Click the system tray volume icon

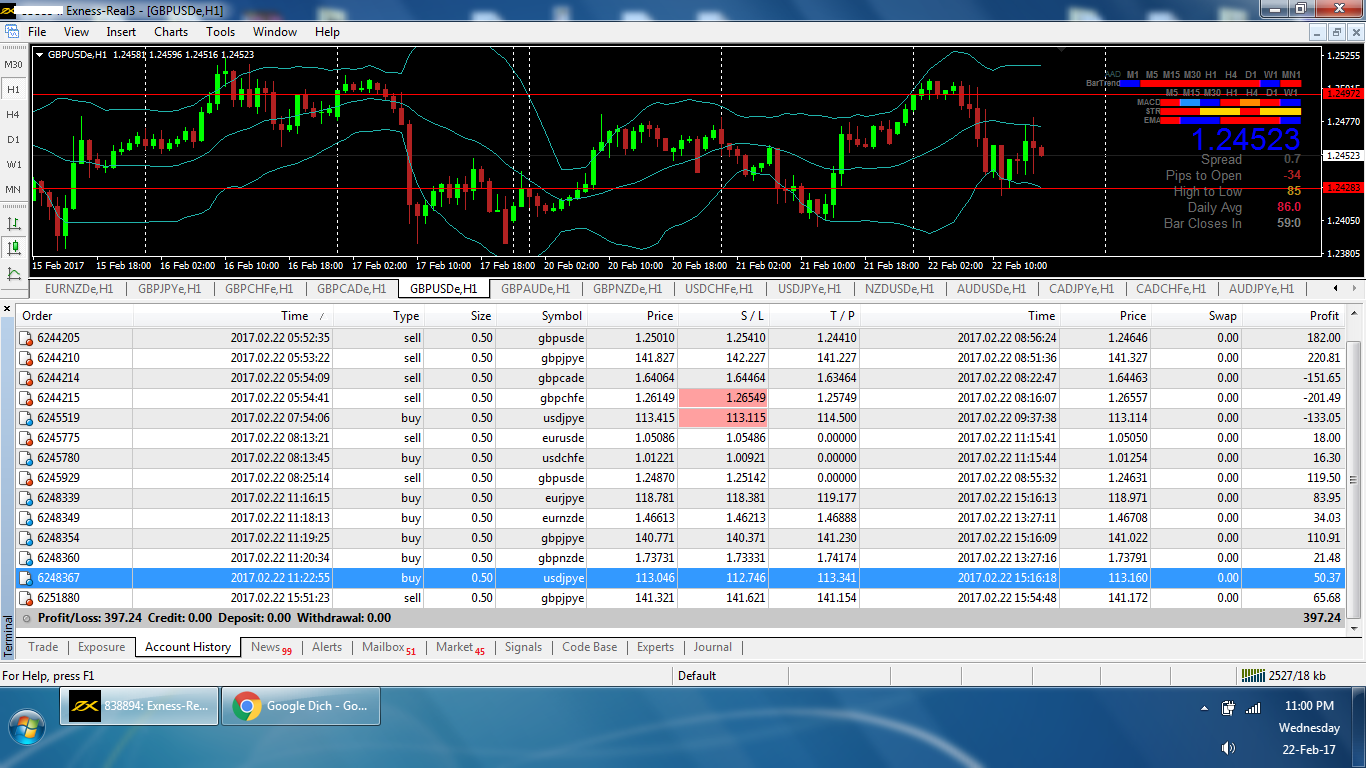pos(1227,748)
